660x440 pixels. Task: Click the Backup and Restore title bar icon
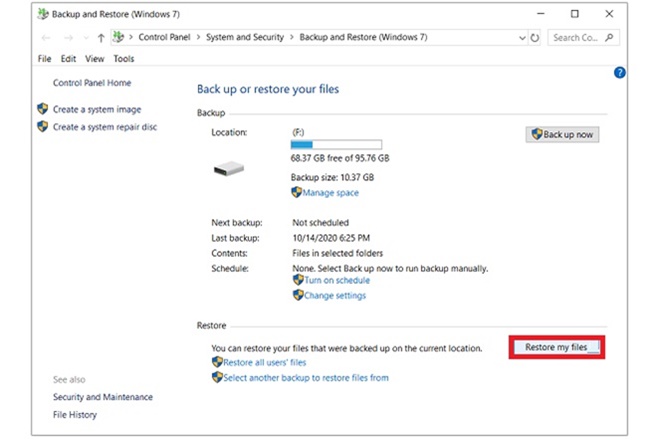click(x=41, y=14)
